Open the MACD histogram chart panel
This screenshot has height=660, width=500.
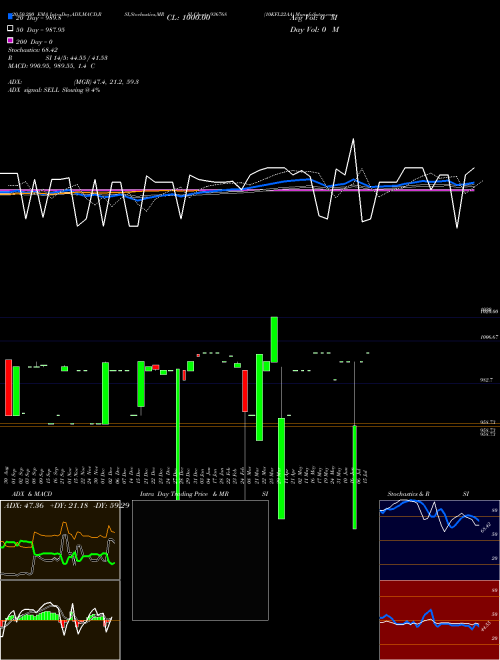point(60,620)
